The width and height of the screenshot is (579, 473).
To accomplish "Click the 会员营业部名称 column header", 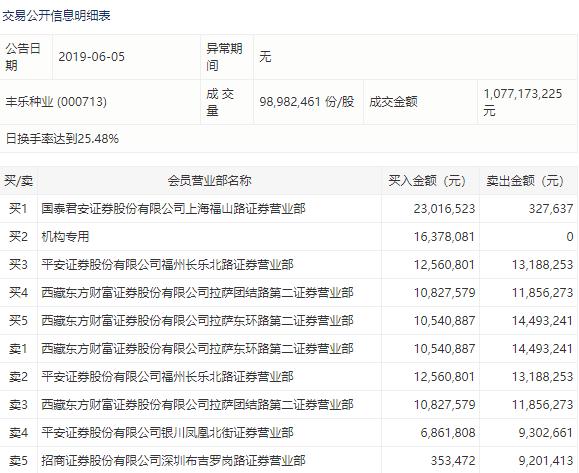I will click(x=209, y=181).
